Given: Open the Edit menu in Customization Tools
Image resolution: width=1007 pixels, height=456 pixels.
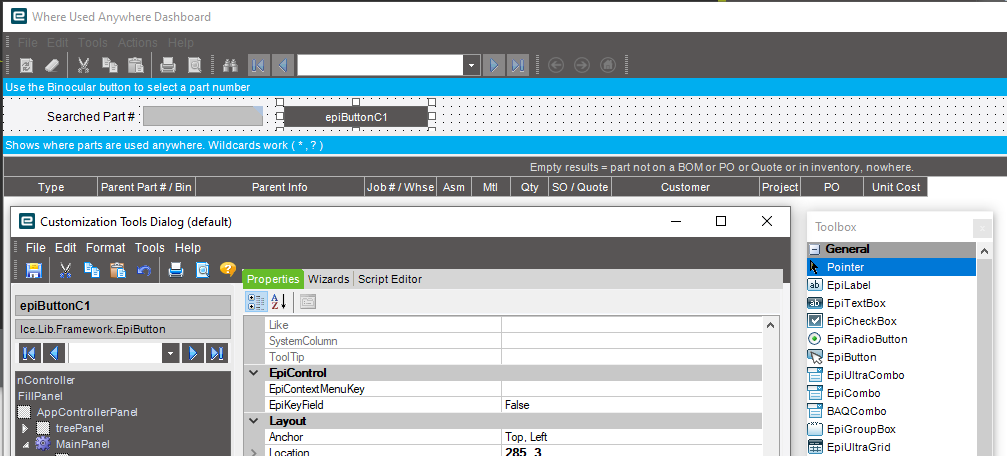Looking at the screenshot, I should tap(66, 248).
